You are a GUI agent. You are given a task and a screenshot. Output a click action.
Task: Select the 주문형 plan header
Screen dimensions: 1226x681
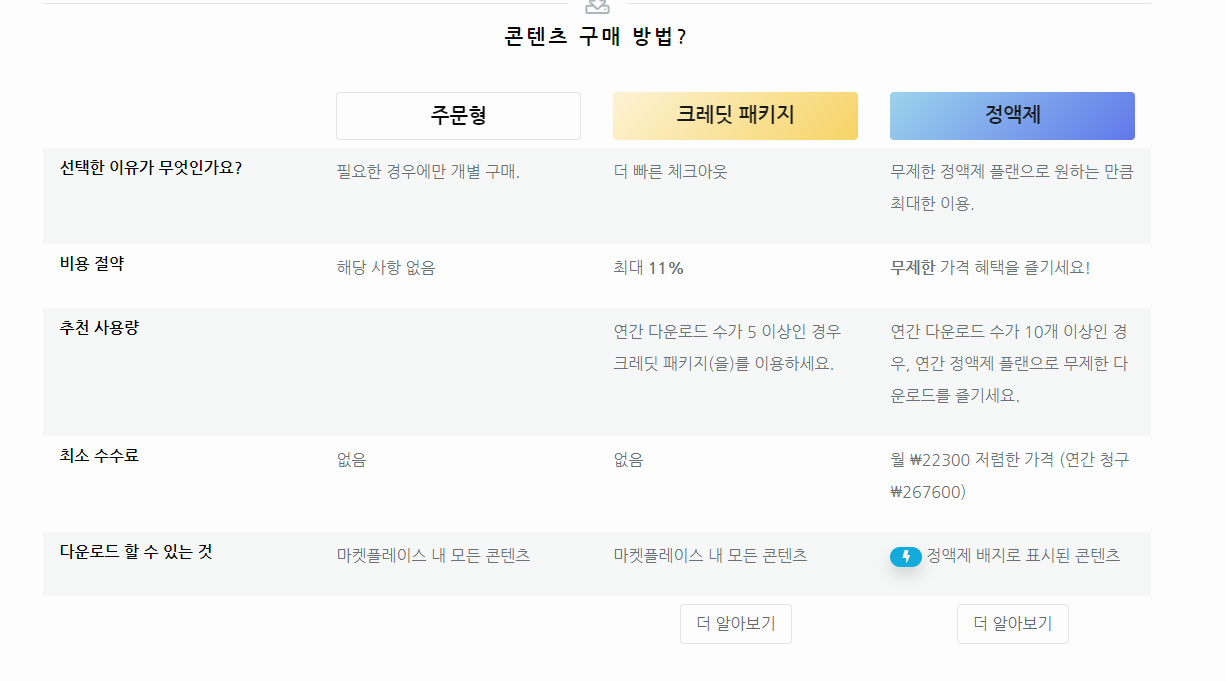click(x=458, y=116)
